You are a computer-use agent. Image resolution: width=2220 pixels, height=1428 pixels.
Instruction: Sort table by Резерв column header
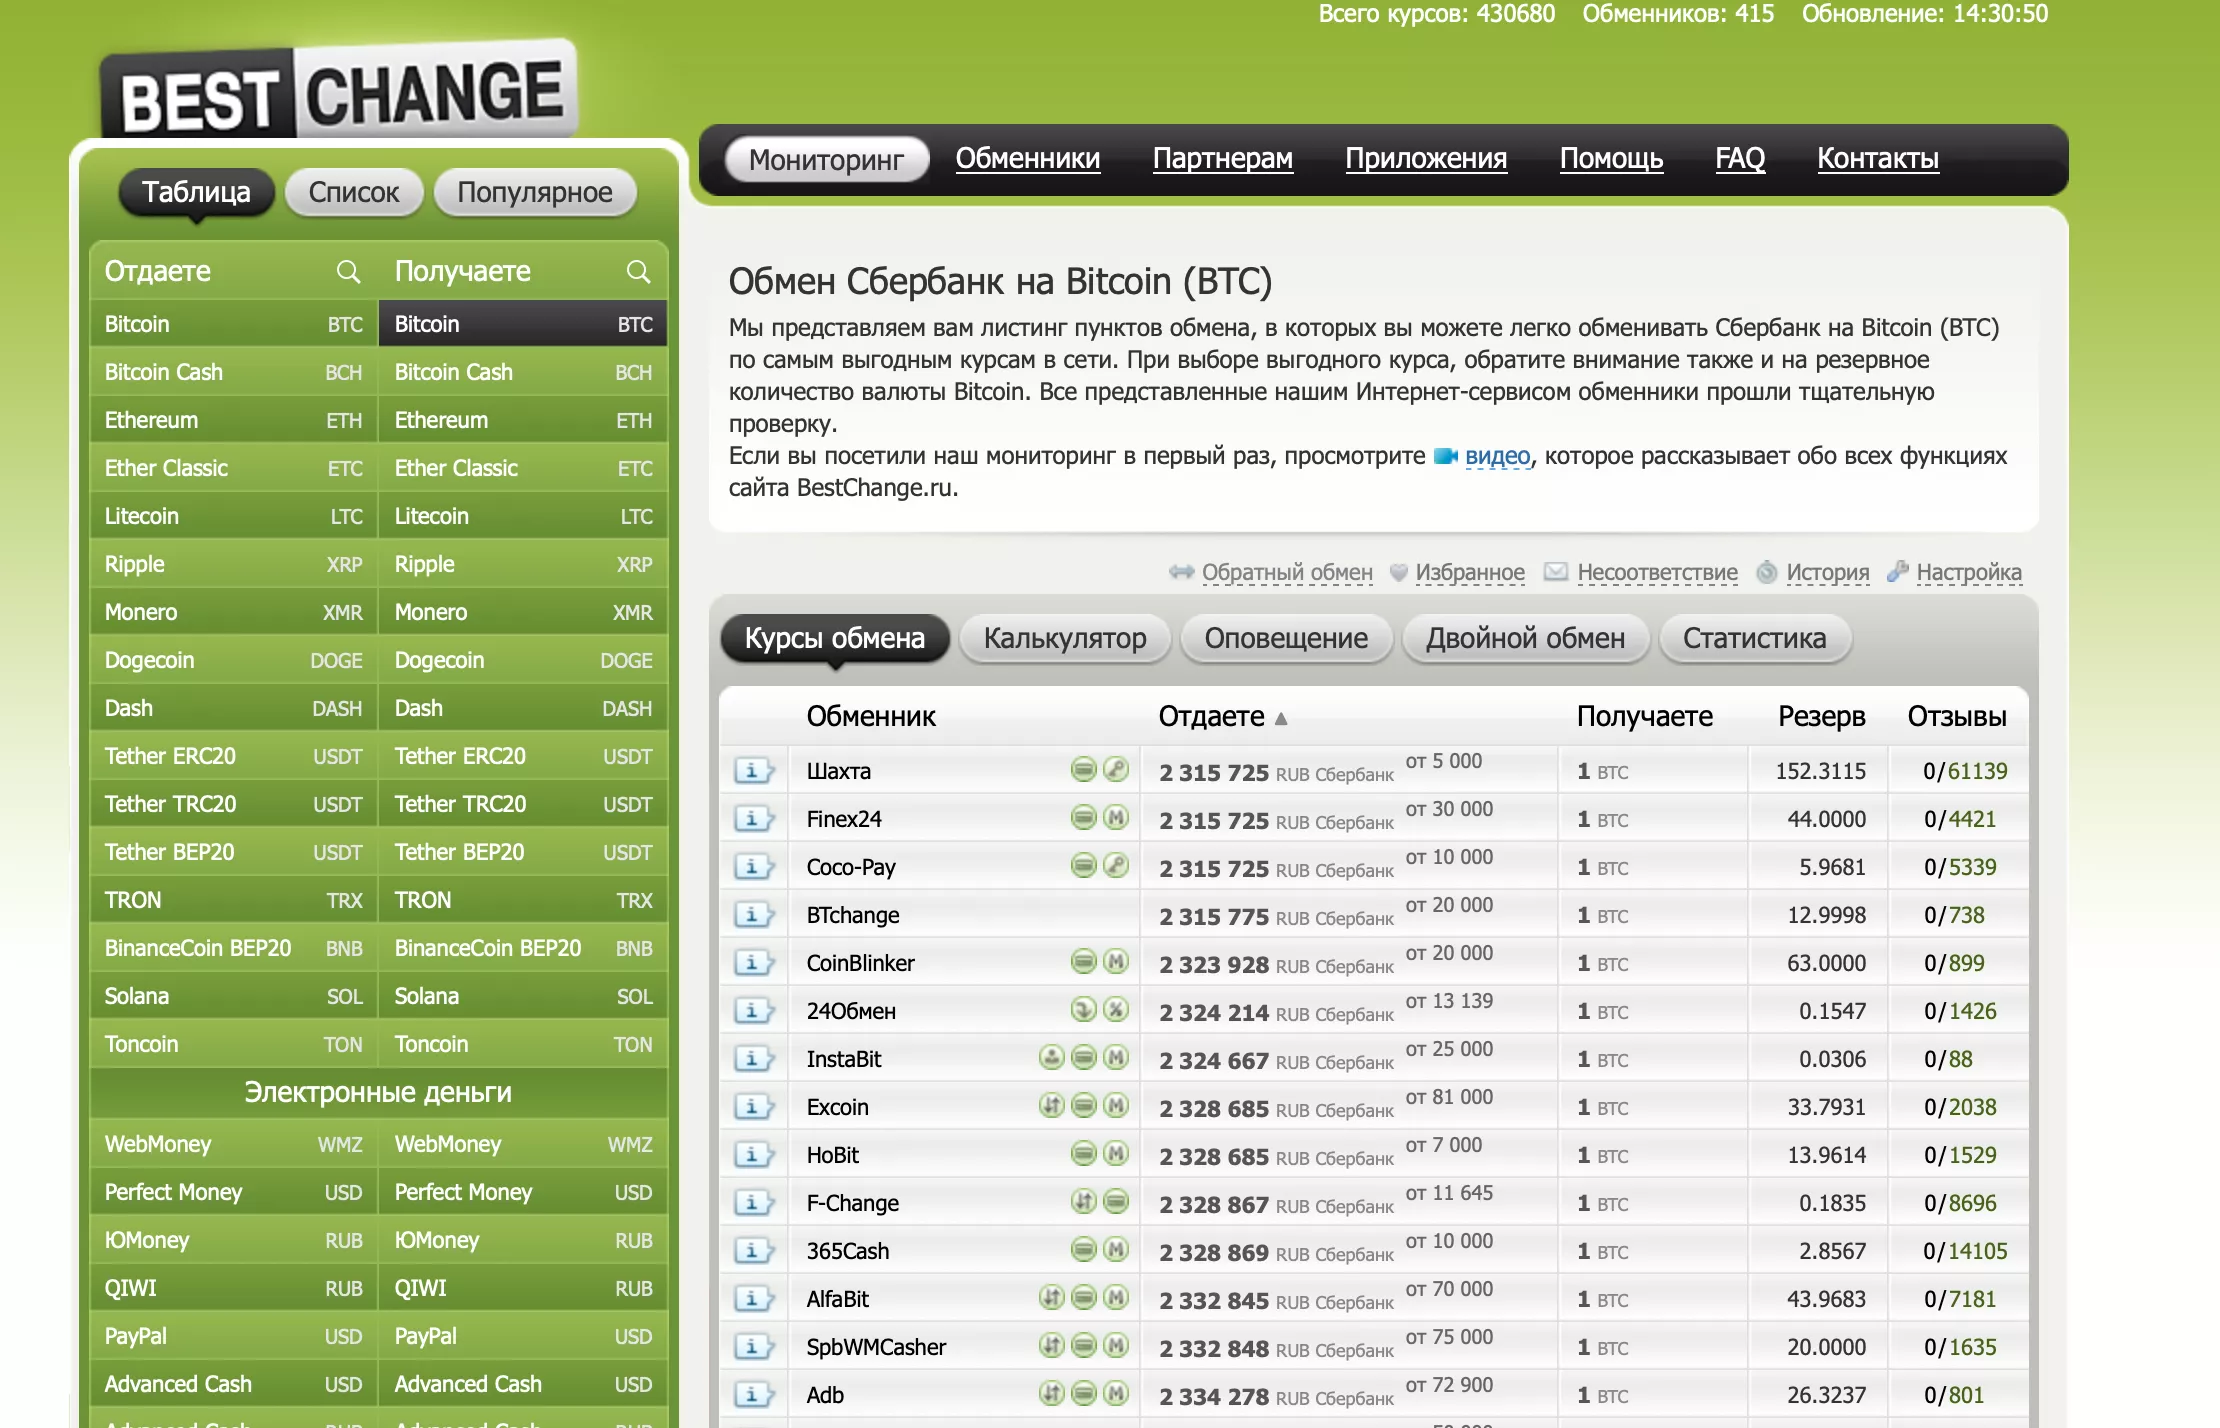point(1822,716)
